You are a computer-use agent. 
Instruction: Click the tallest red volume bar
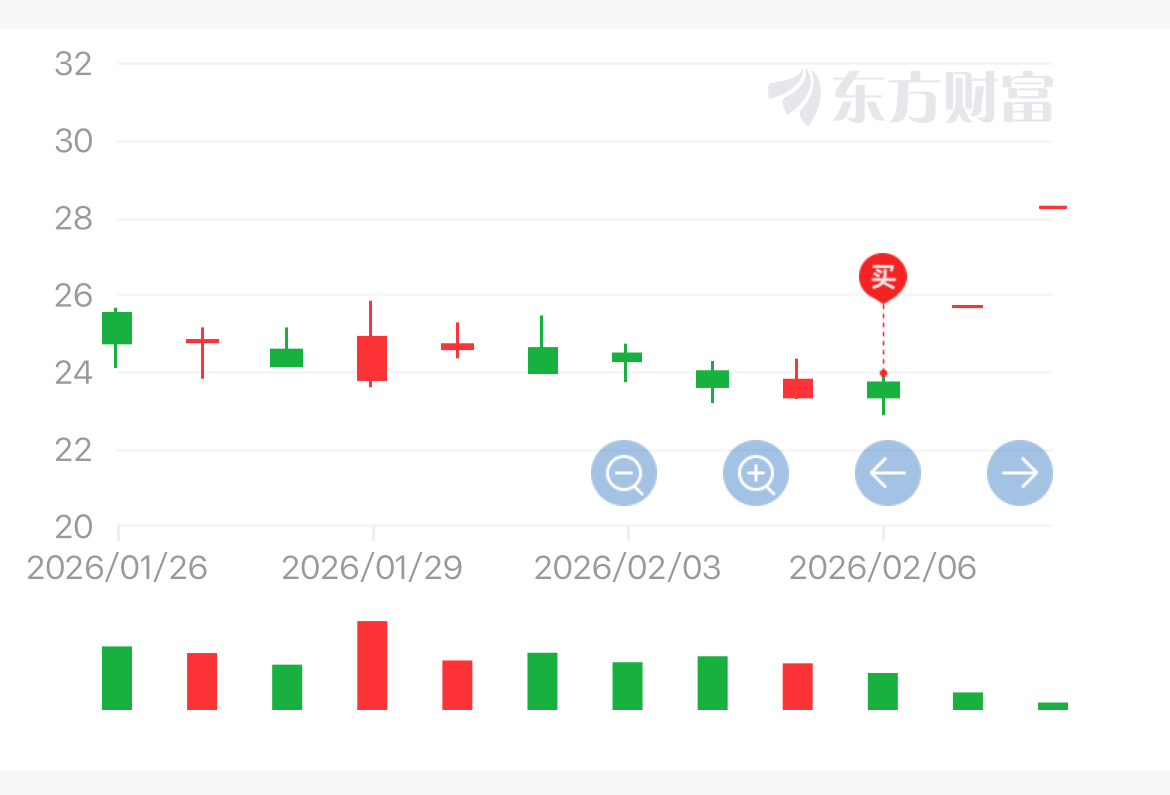(372, 665)
